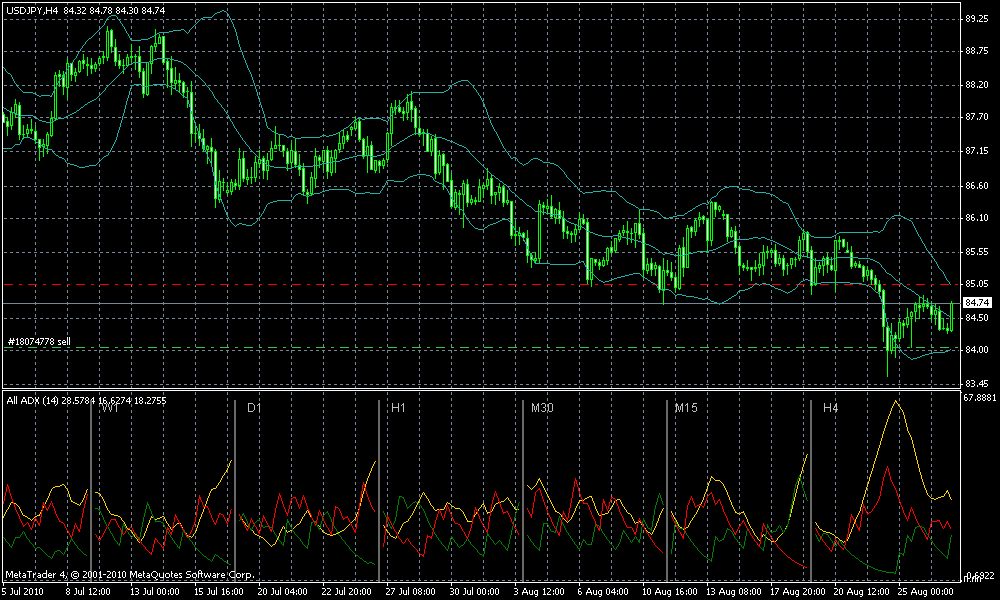Screen dimensions: 1000x600
Task: Click the 85.55 price axis value
Action: (x=977, y=252)
